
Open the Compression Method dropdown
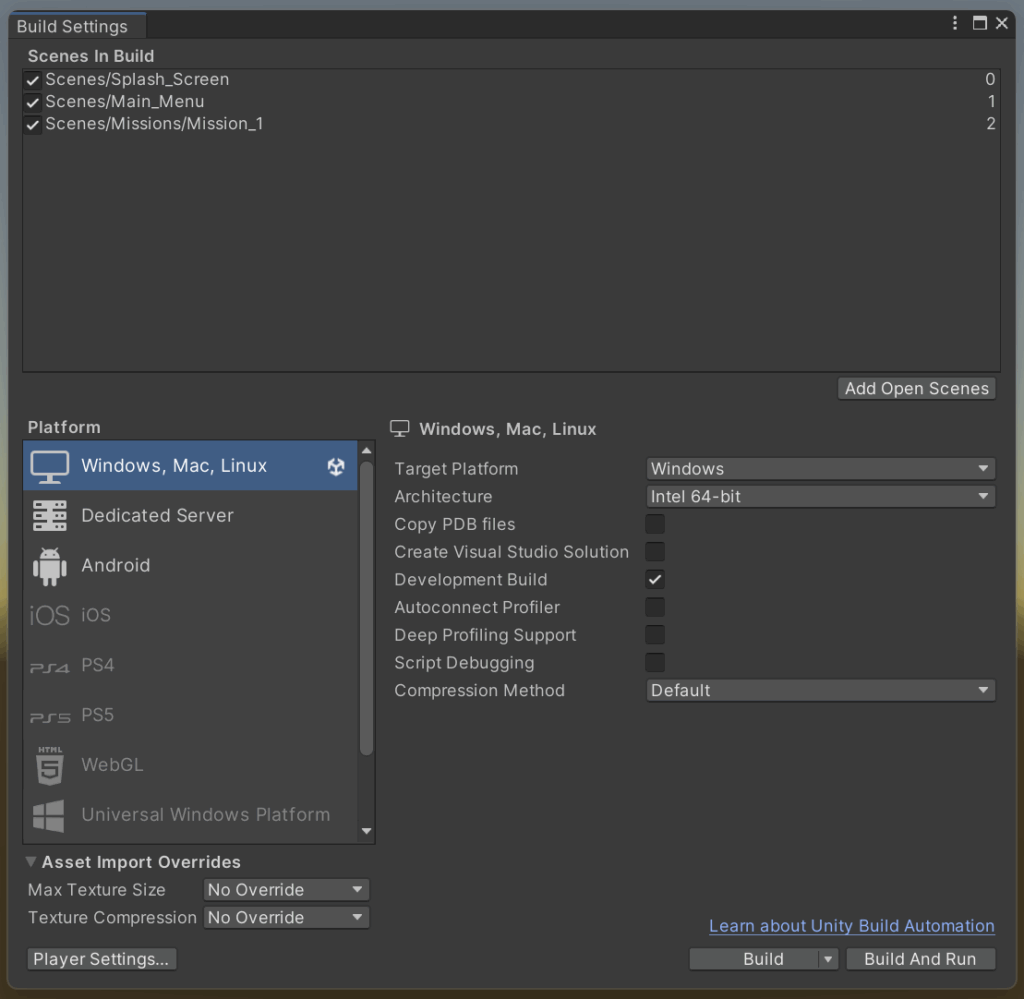820,690
